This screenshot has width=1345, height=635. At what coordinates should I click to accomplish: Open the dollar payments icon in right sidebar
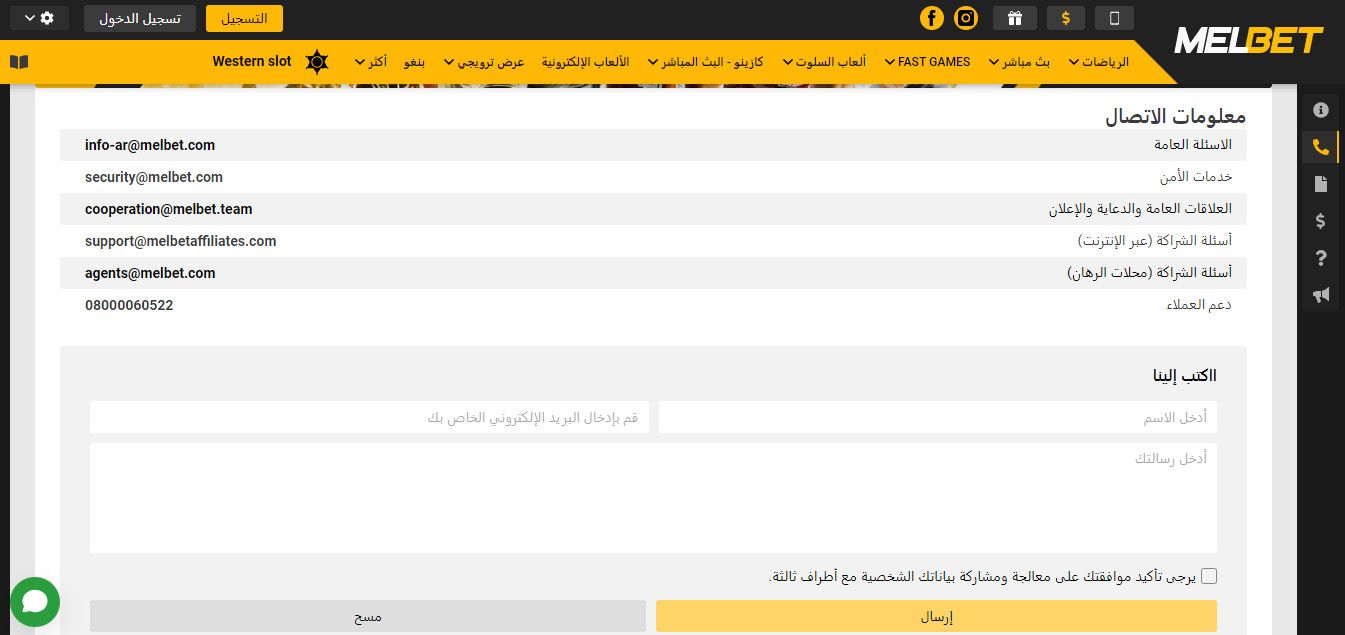[1320, 221]
